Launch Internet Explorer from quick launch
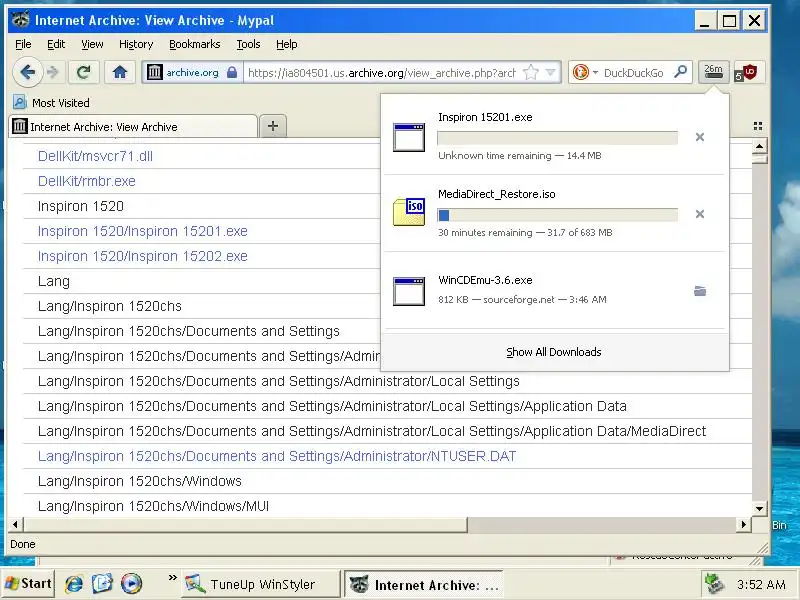This screenshot has height=600, width=800. pos(74,584)
